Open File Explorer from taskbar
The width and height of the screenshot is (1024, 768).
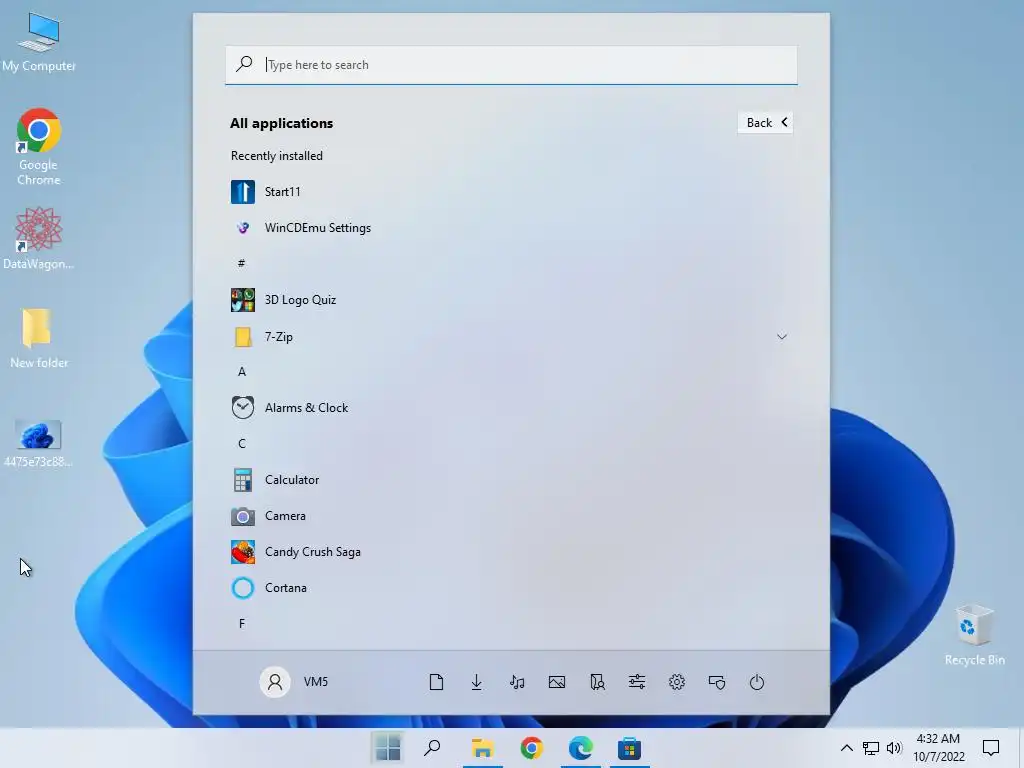(483, 748)
